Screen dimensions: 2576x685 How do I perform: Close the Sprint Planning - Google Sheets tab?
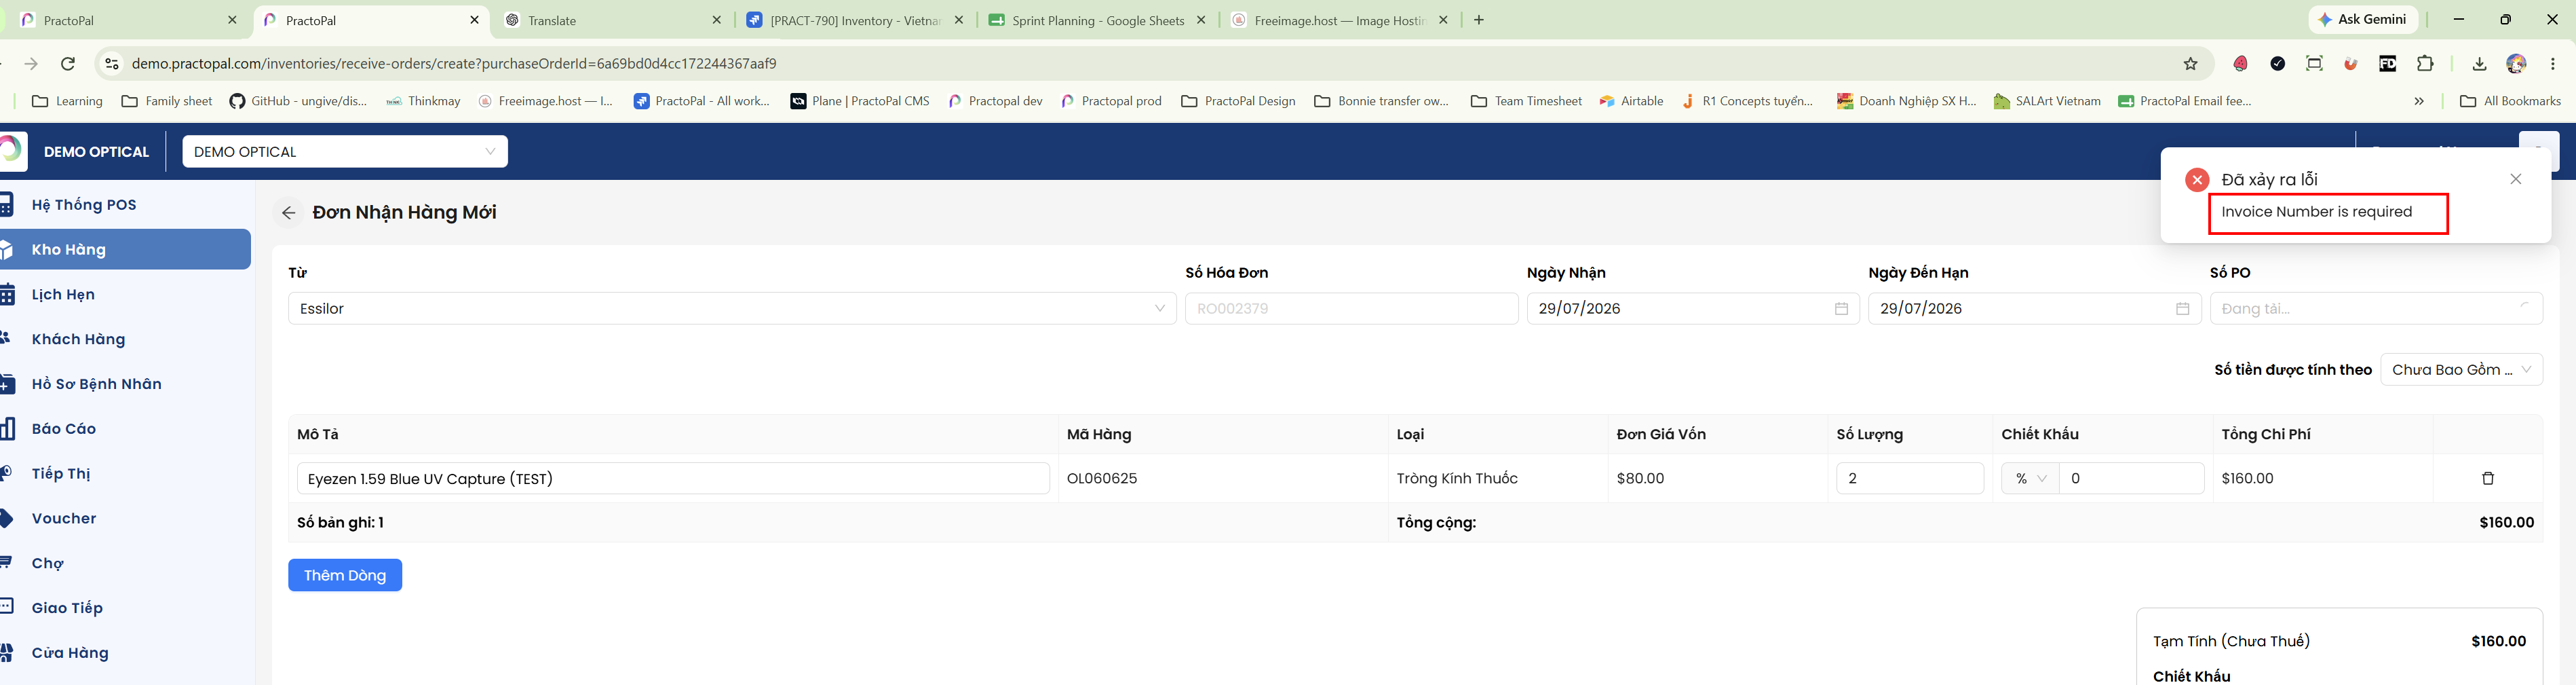click(1201, 20)
